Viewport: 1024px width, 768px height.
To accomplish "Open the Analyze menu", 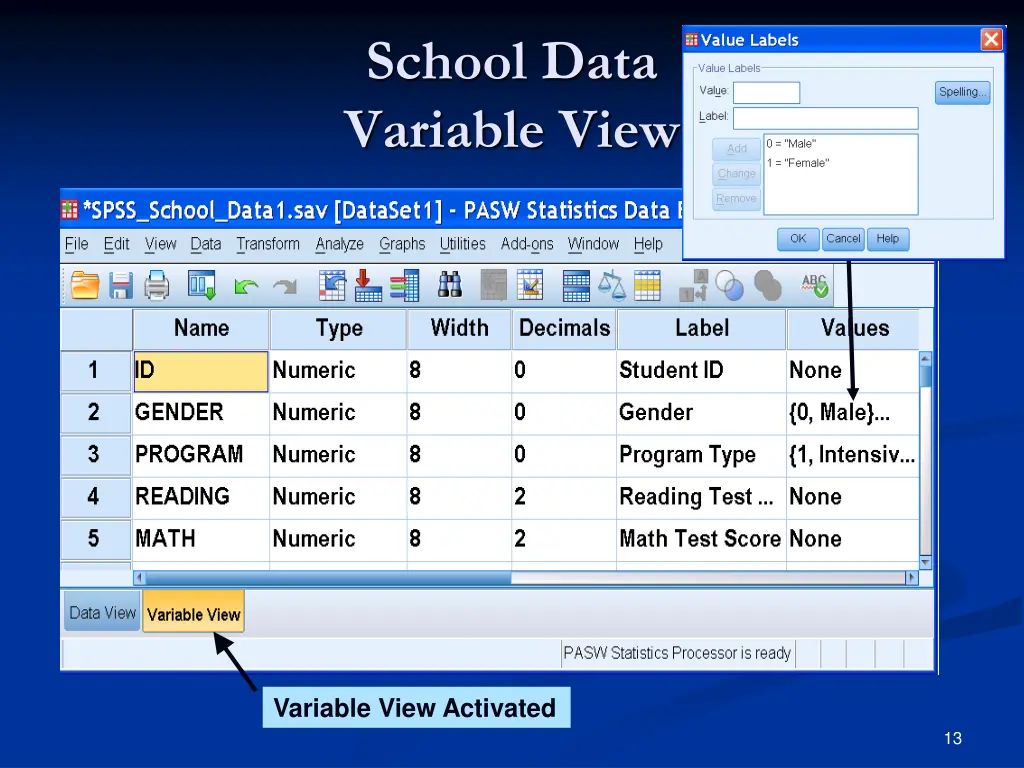I will click(340, 244).
